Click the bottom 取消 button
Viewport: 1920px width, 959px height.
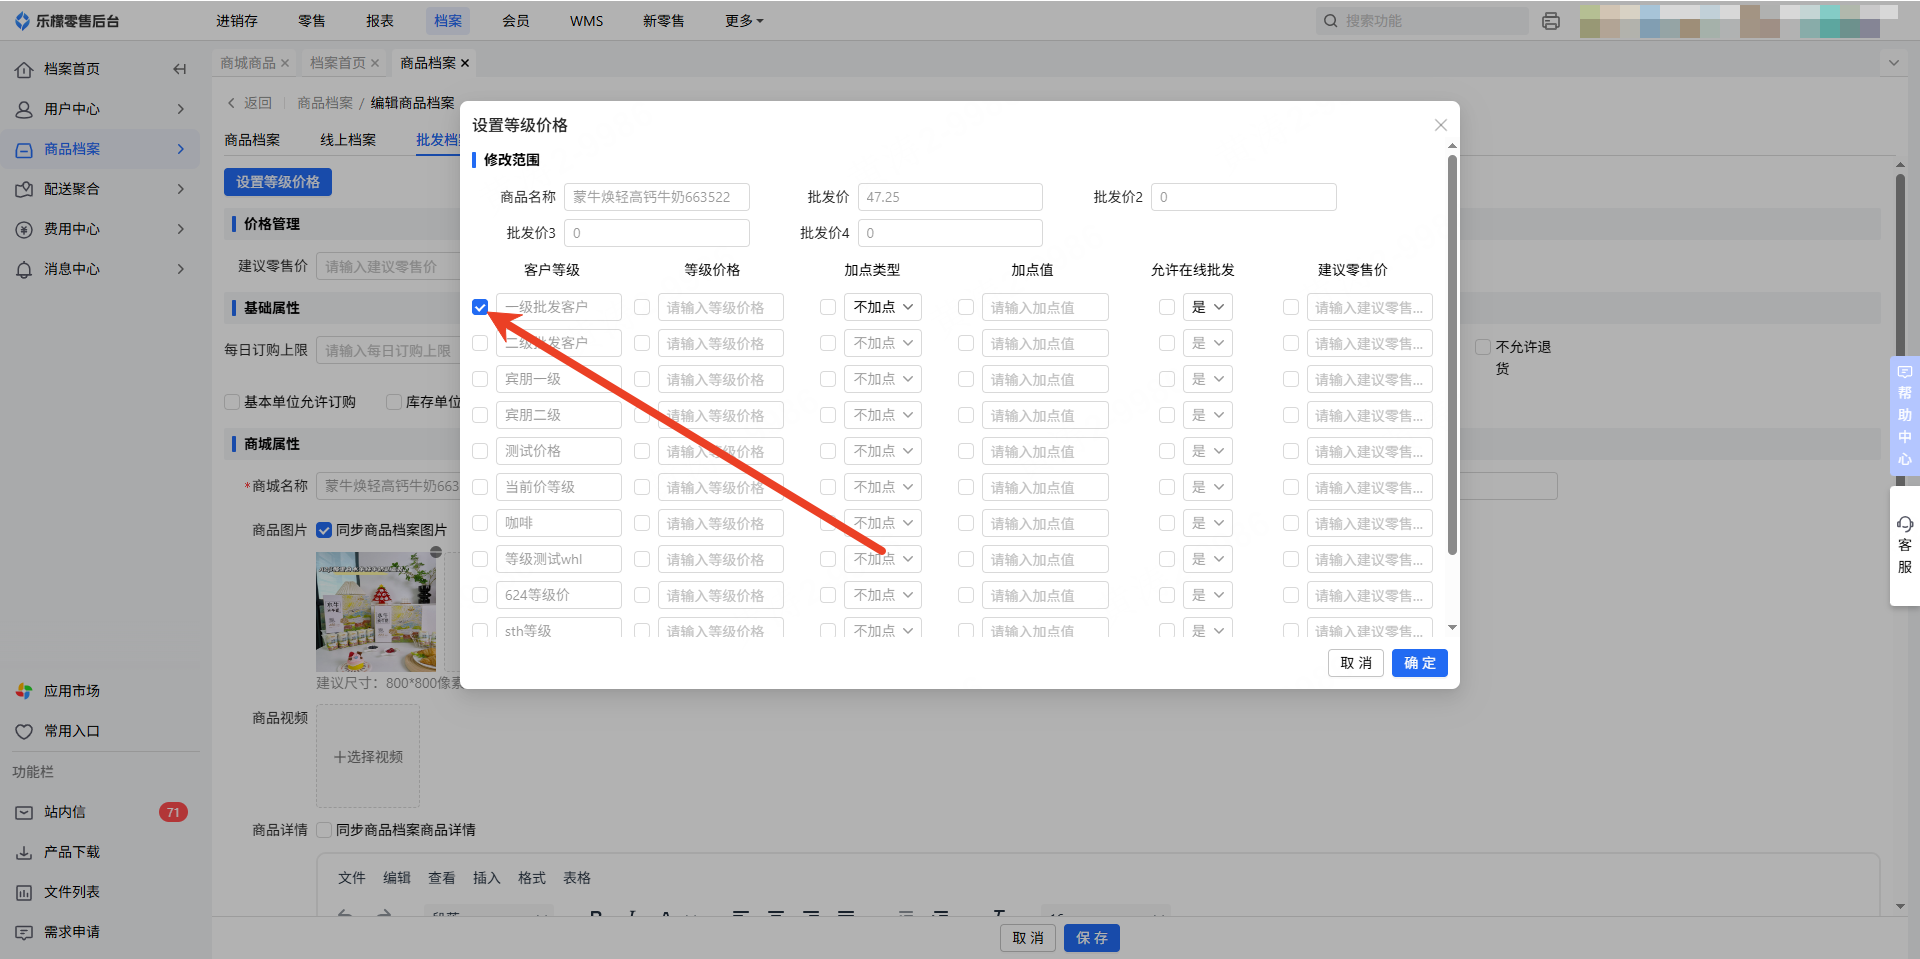pyautogui.click(x=1028, y=938)
